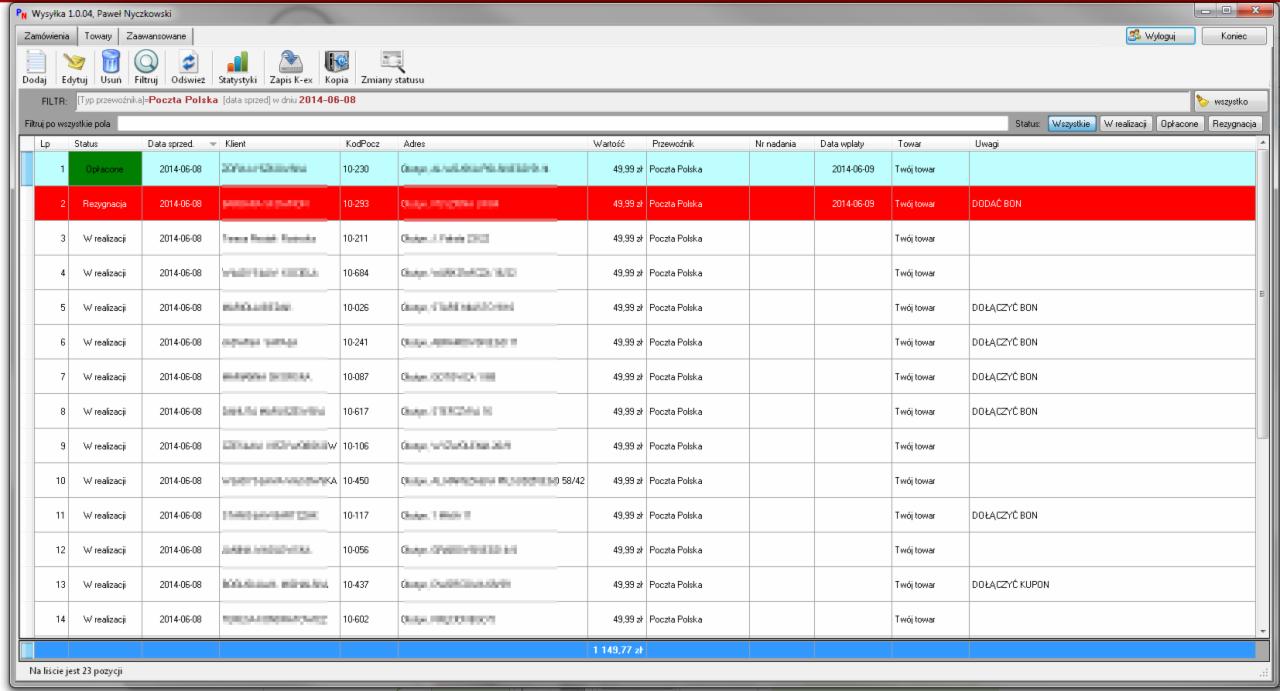The width and height of the screenshot is (1280, 691).
Task: Click the Filtruj po wszystkie pola input field
Action: [560, 123]
